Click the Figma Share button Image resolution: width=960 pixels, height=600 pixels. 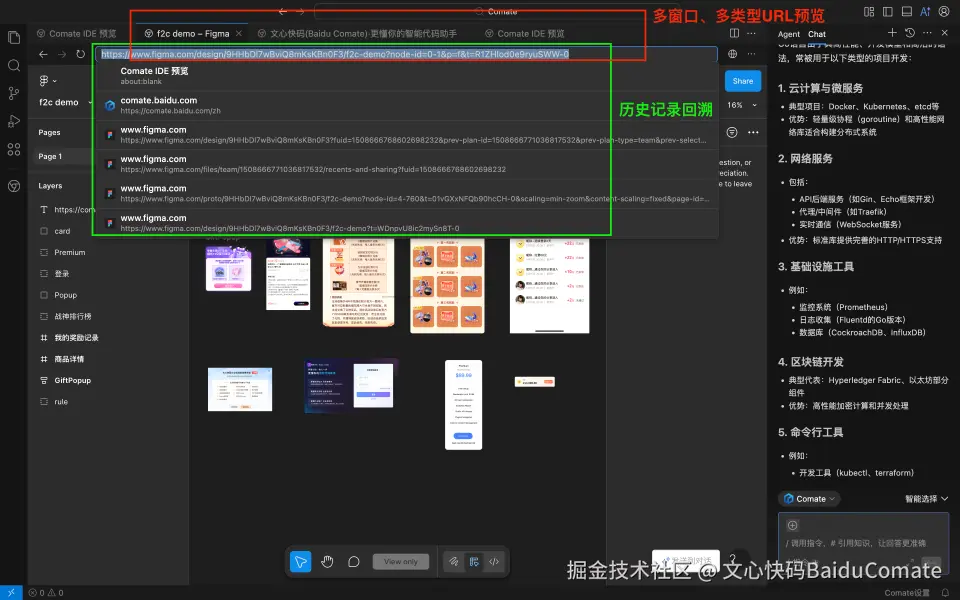743,81
